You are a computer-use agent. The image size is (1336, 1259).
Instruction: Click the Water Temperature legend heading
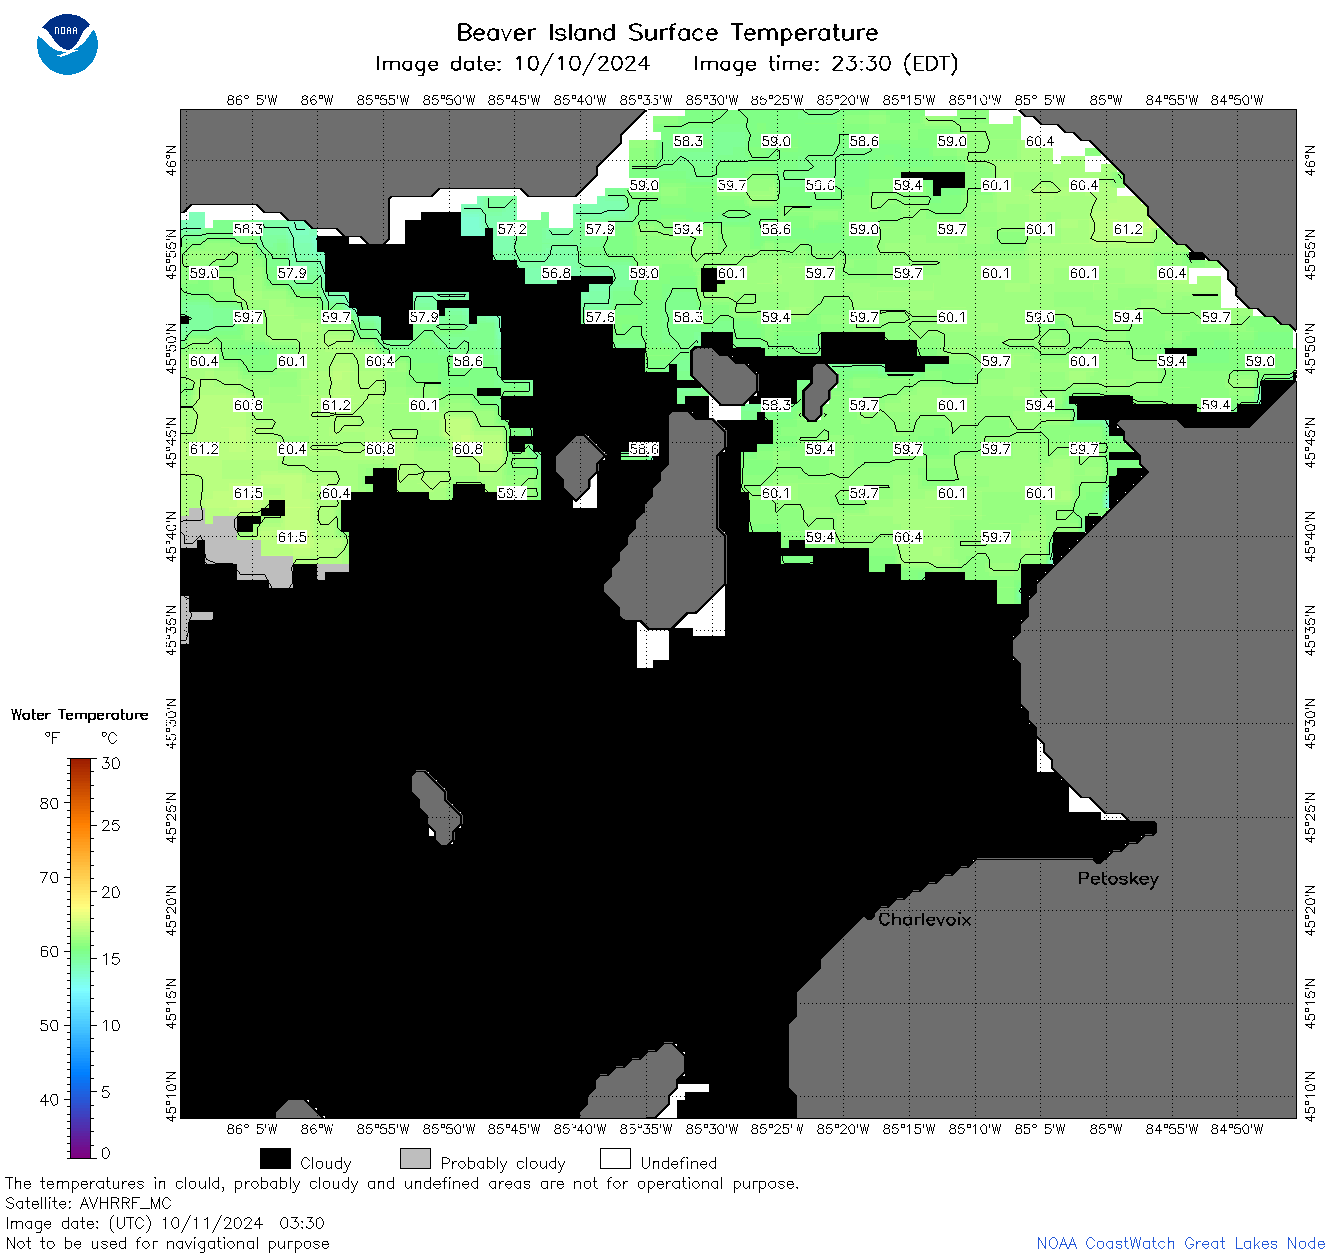80,715
